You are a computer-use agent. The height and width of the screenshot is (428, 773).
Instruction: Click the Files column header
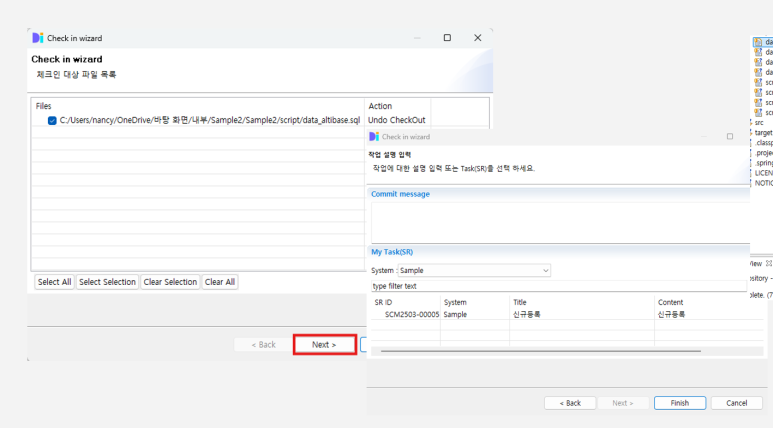pyautogui.click(x=43, y=106)
